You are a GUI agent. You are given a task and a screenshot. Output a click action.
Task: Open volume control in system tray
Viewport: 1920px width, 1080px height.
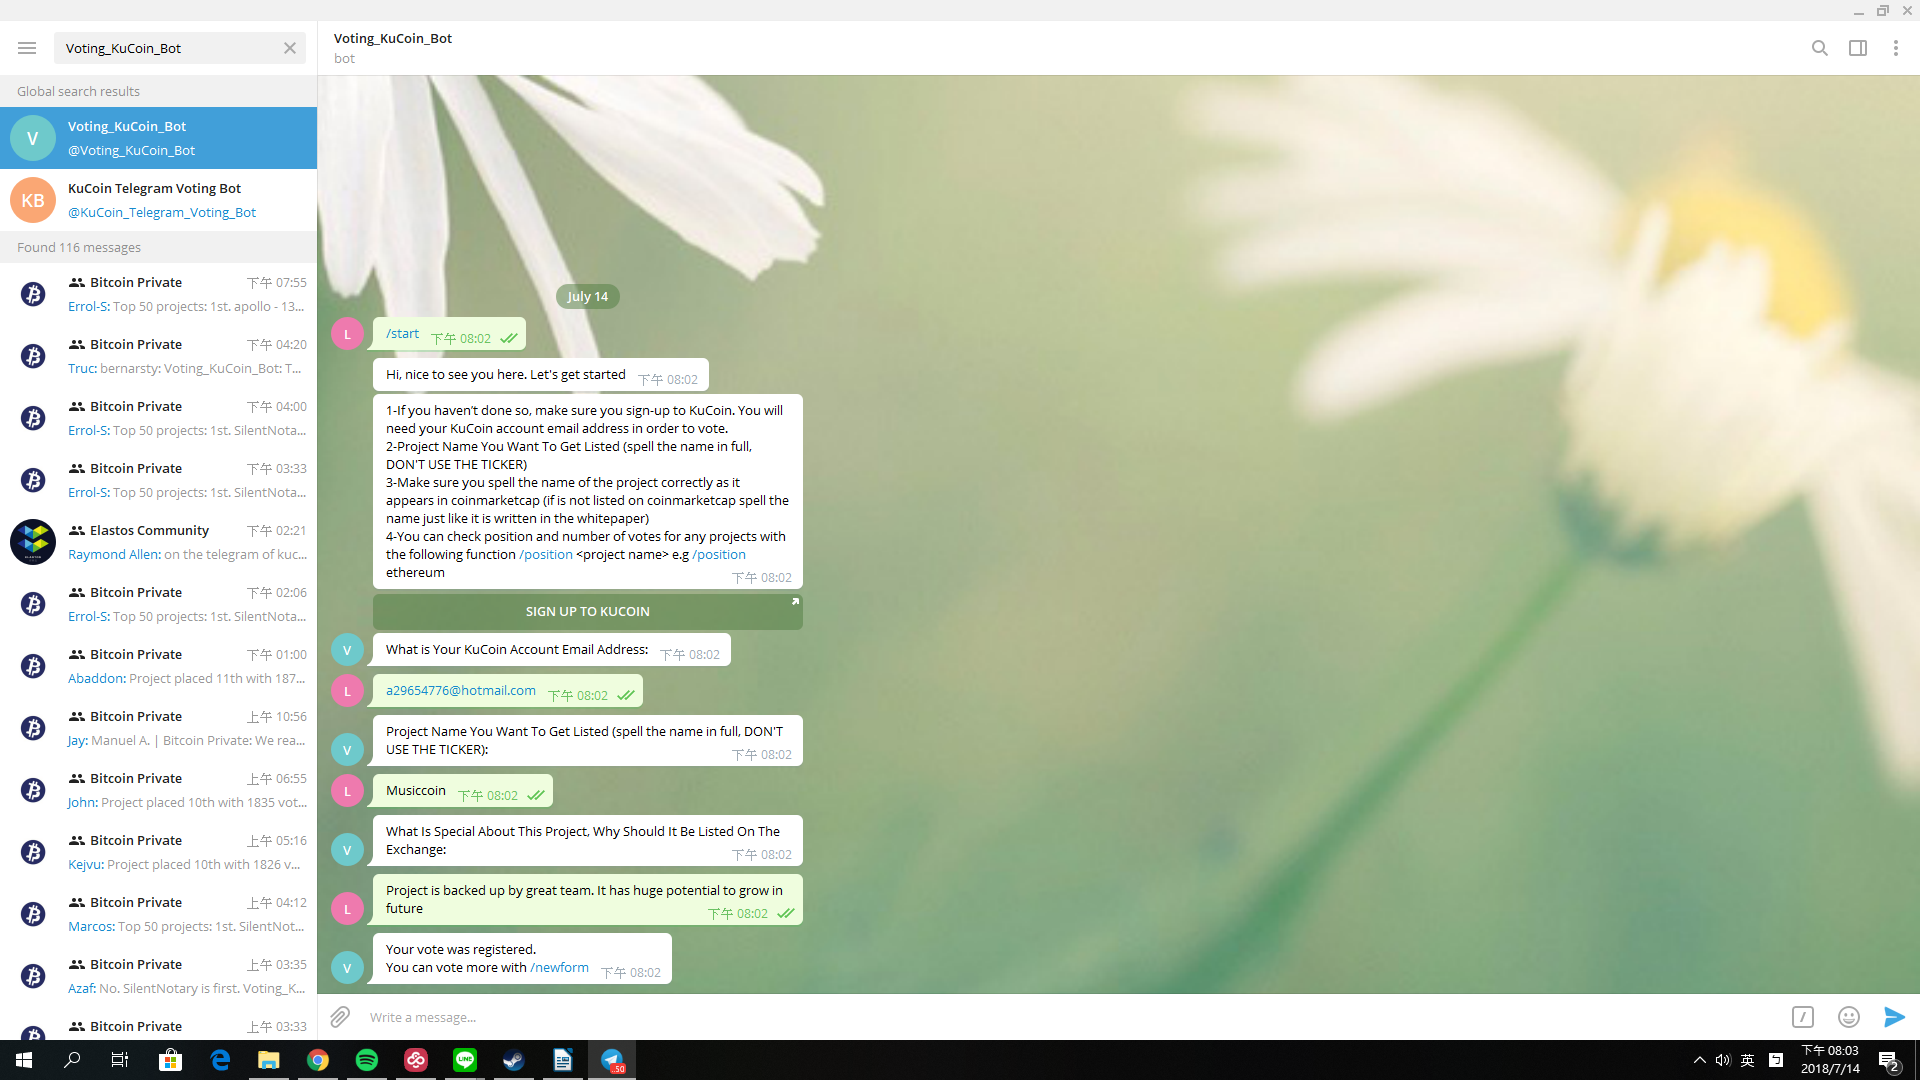point(1723,1060)
